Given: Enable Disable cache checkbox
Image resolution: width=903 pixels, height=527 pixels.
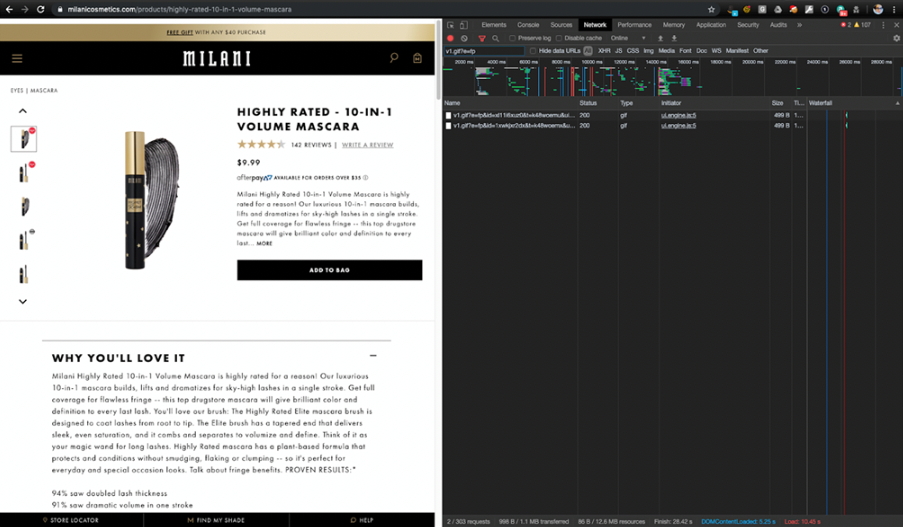Looking at the screenshot, I should click(x=559, y=38).
